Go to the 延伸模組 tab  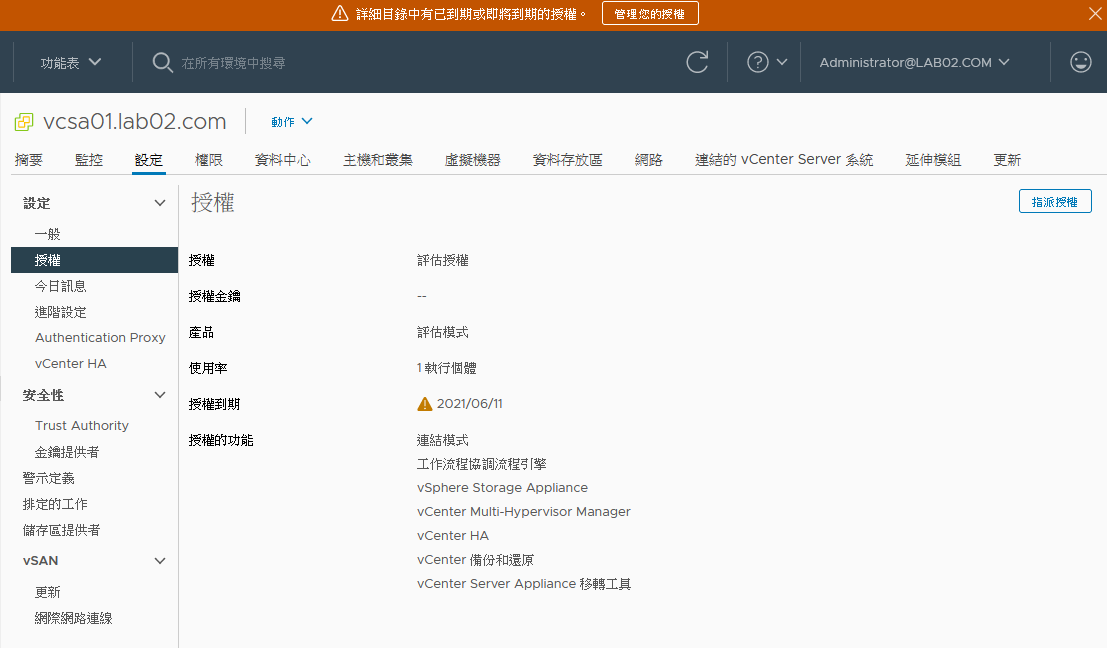(x=933, y=160)
